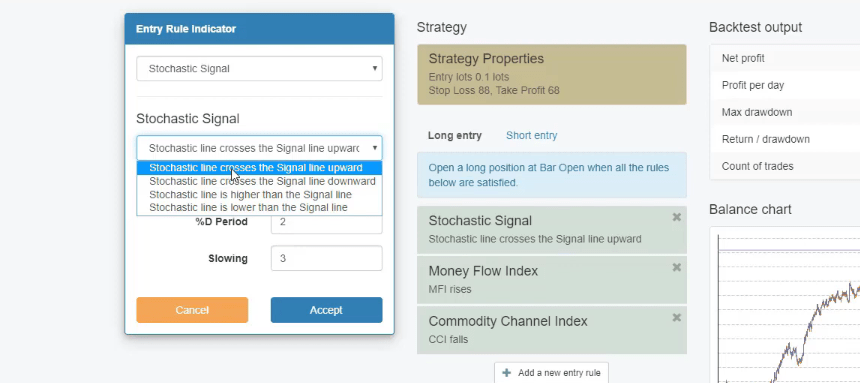860x383 pixels.
Task: Open the Stochastic Signal indicator dropdown
Action: point(259,69)
